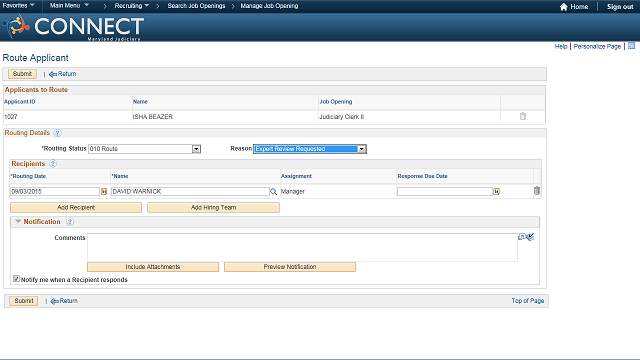Collapse the Notification section
Image resolution: width=640 pixels, height=360 pixels.
coord(18,221)
